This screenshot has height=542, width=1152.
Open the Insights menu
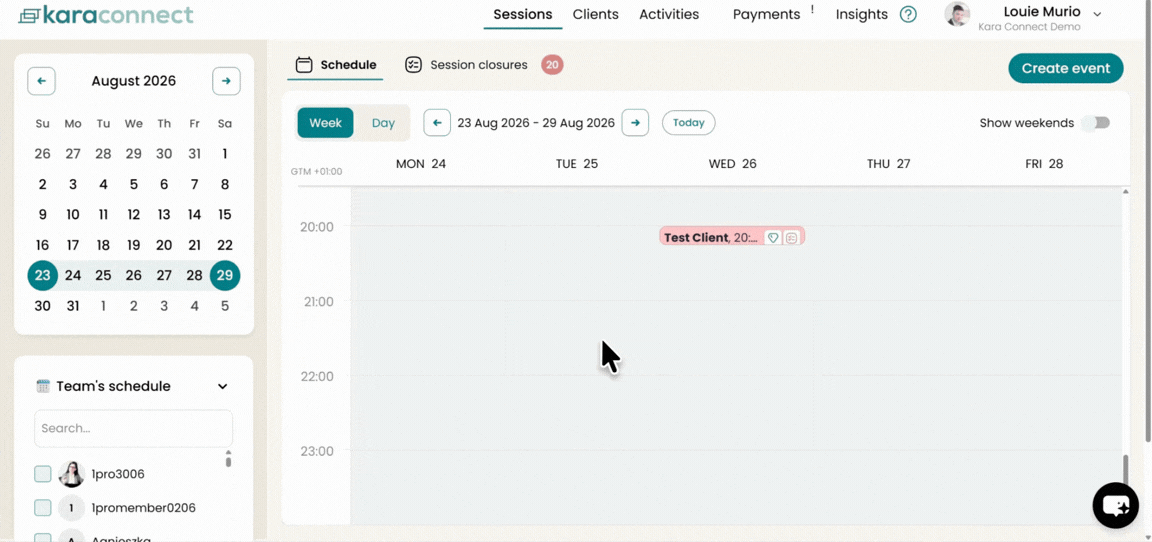[x=862, y=14]
